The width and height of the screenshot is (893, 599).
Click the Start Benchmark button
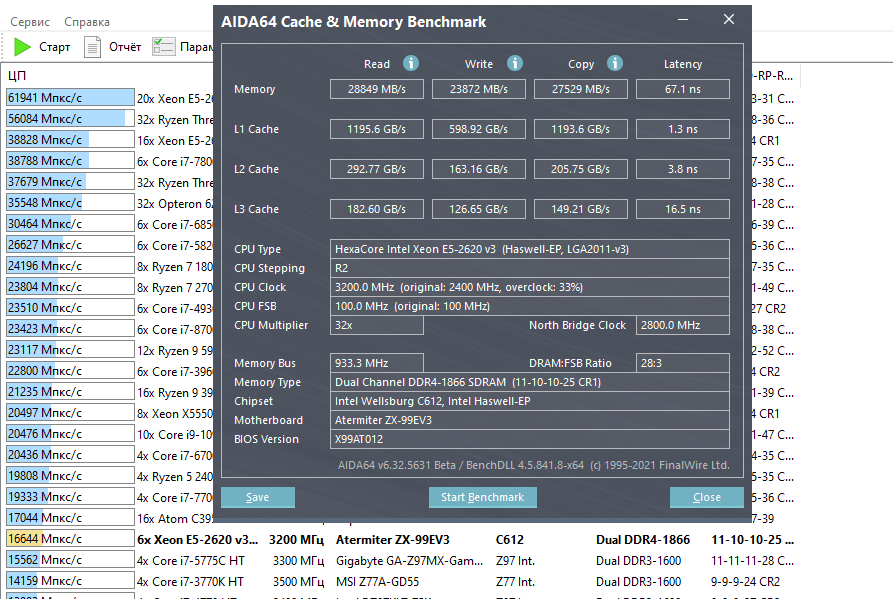click(x=482, y=497)
